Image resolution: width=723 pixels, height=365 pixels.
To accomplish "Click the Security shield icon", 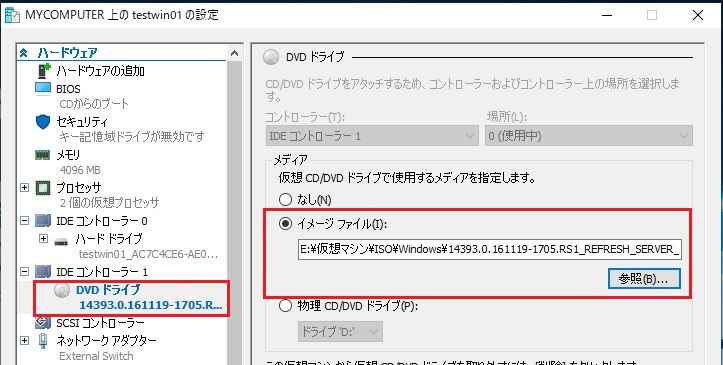I will point(43,122).
